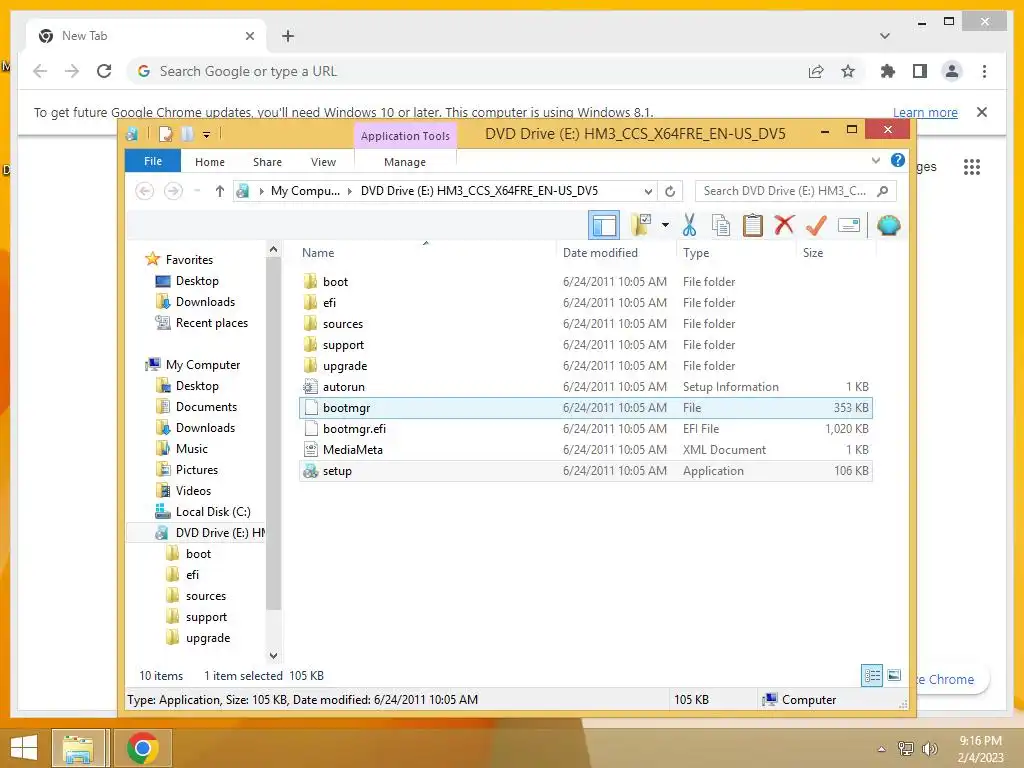Click navigation pane scrollbar down arrow
1024x768 pixels.
(x=273, y=656)
